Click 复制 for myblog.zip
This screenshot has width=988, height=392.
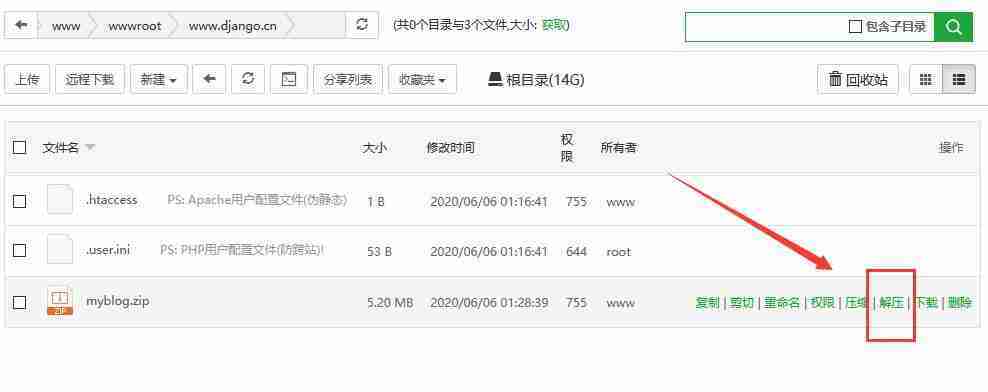tap(707, 303)
